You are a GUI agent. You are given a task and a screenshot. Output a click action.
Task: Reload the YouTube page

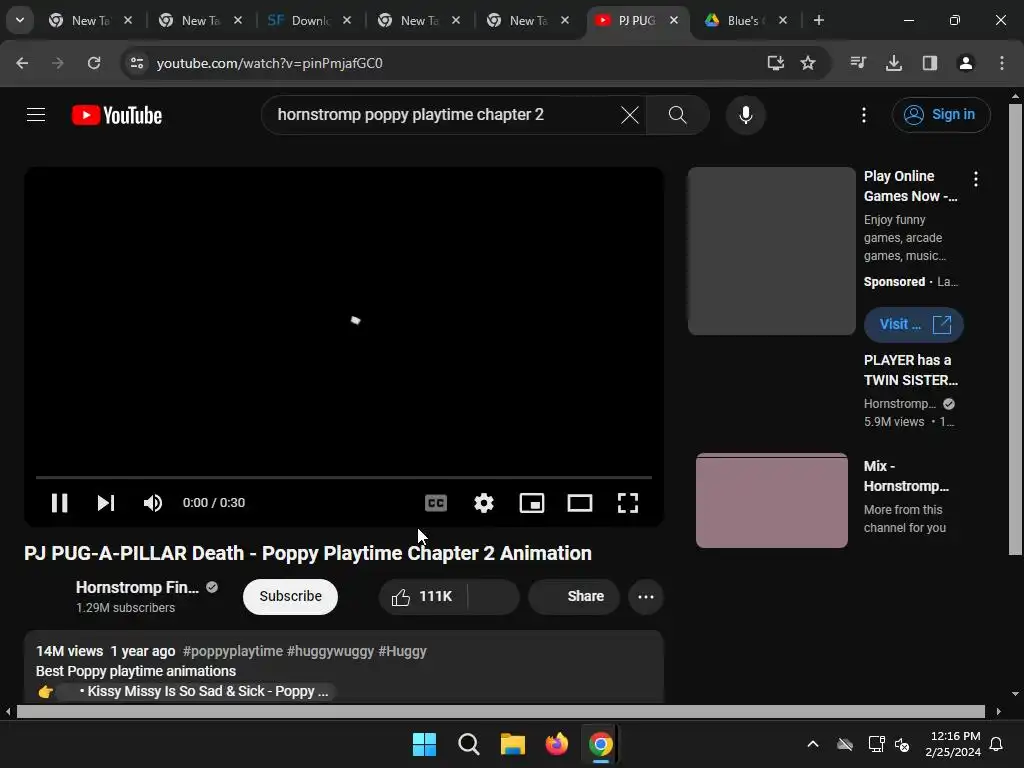click(x=94, y=63)
